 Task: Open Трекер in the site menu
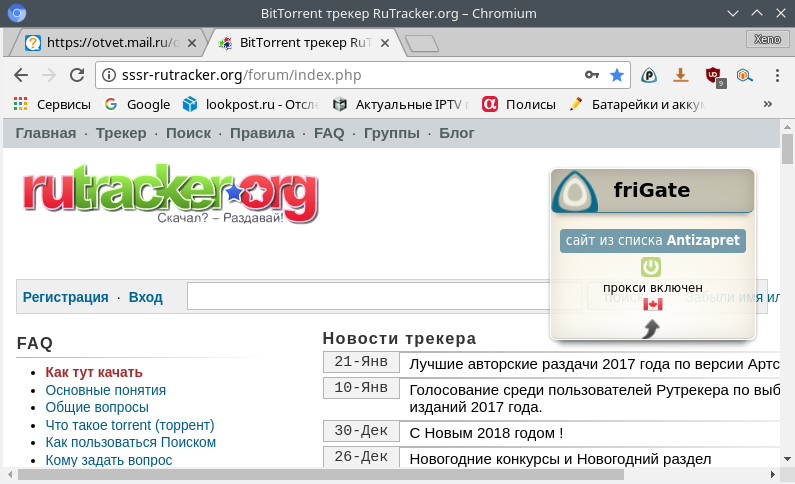coord(121,133)
